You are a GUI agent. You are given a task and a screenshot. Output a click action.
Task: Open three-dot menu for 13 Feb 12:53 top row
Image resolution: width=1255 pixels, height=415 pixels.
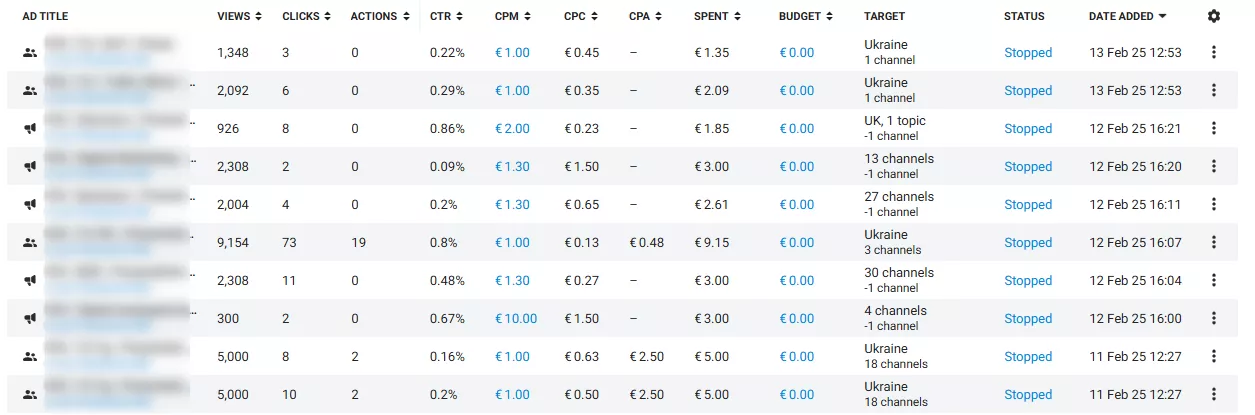click(x=1214, y=52)
